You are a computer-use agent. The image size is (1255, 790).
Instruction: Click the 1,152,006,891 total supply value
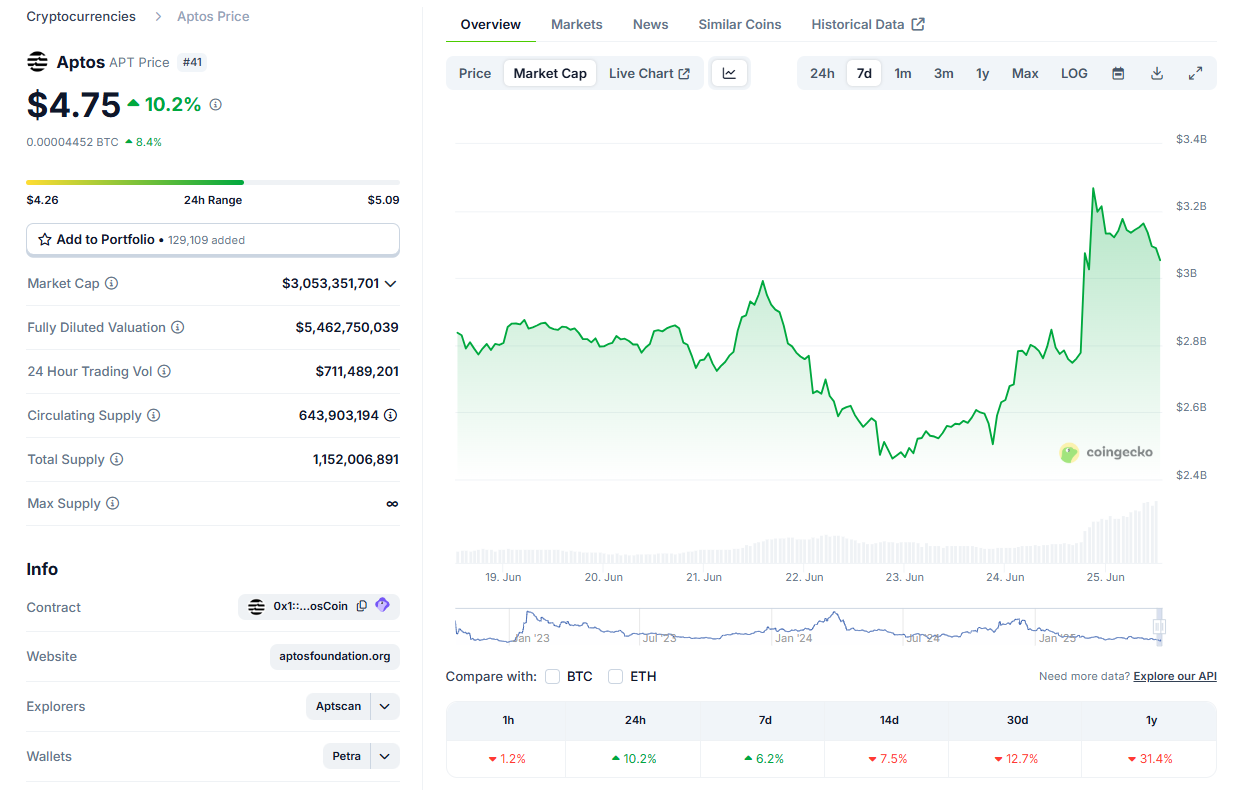pyautogui.click(x=356, y=460)
